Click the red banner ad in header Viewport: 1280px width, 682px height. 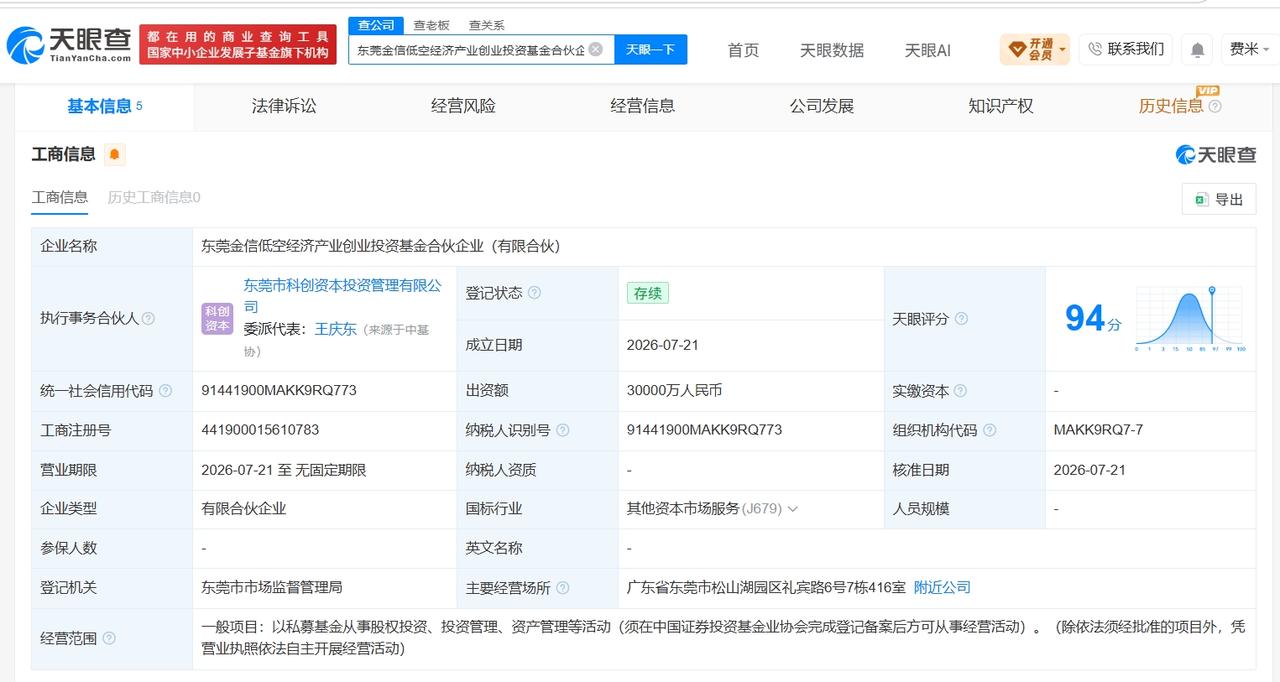(238, 44)
